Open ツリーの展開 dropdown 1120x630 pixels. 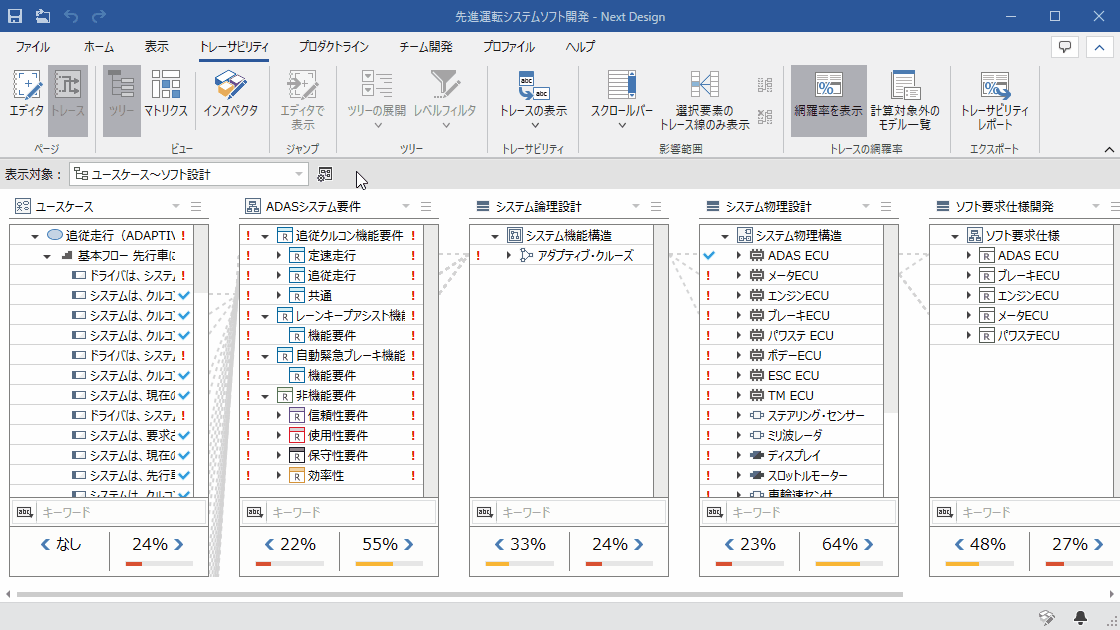[x=376, y=101]
